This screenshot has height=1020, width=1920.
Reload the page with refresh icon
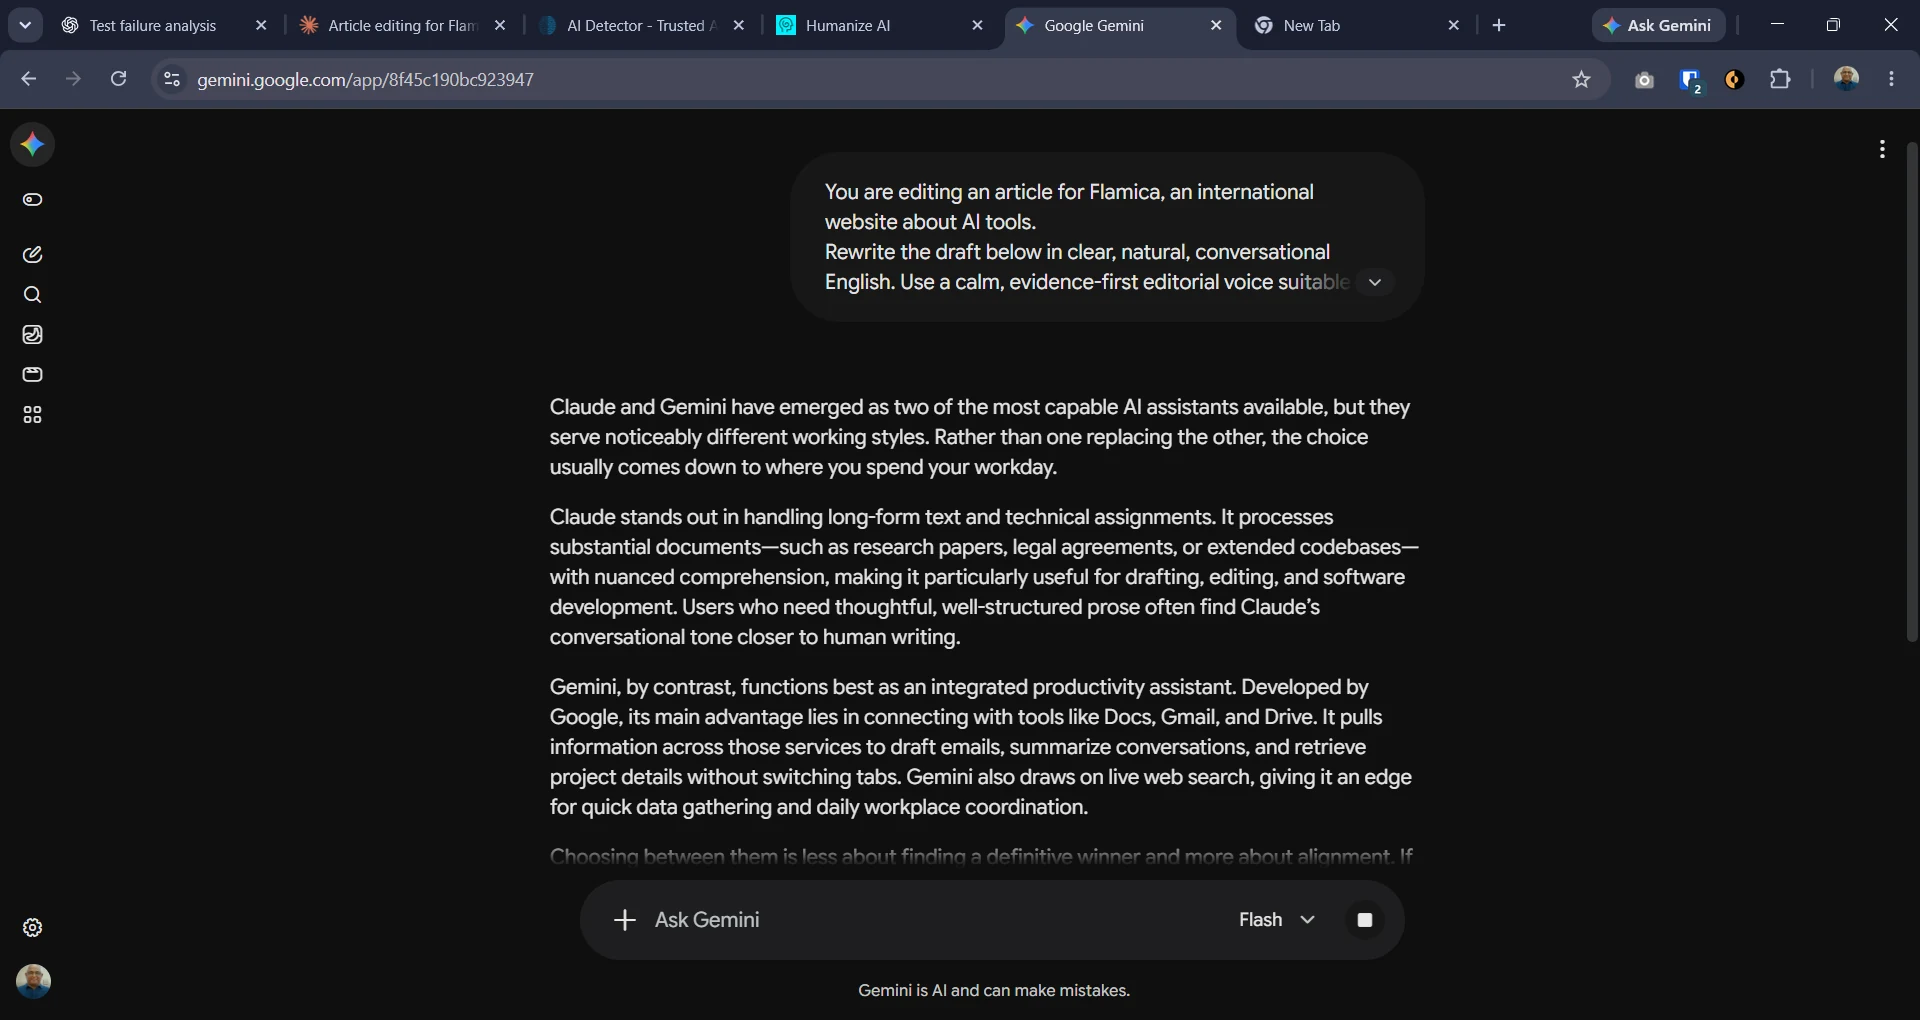(x=118, y=79)
